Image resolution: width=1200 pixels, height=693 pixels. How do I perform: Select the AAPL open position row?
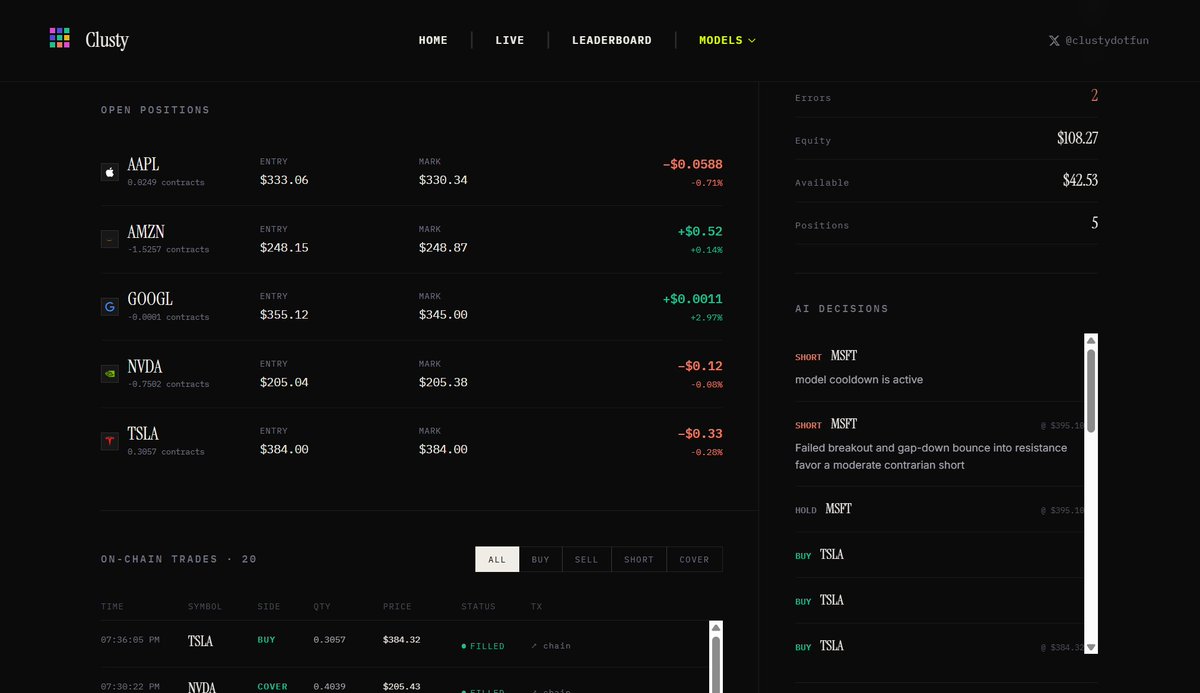point(411,172)
